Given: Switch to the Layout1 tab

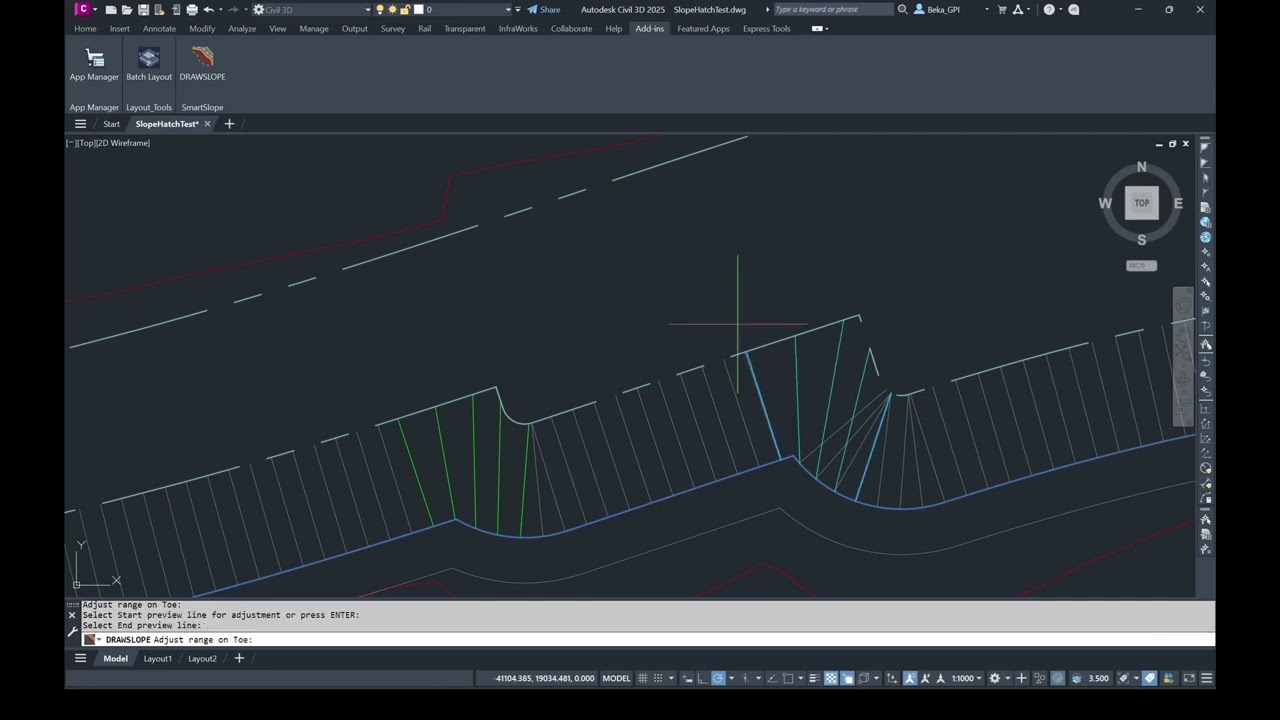Looking at the screenshot, I should 157,658.
